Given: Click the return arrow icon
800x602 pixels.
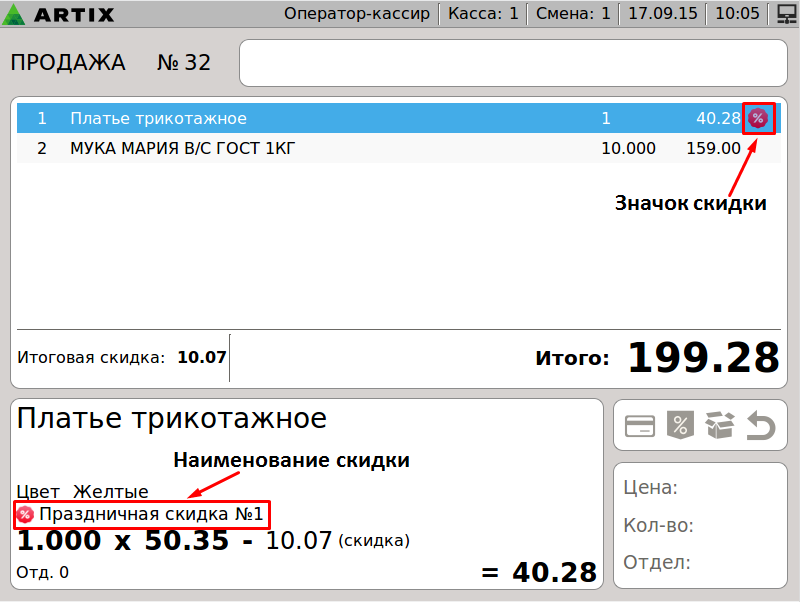Looking at the screenshot, I should pos(760,427).
